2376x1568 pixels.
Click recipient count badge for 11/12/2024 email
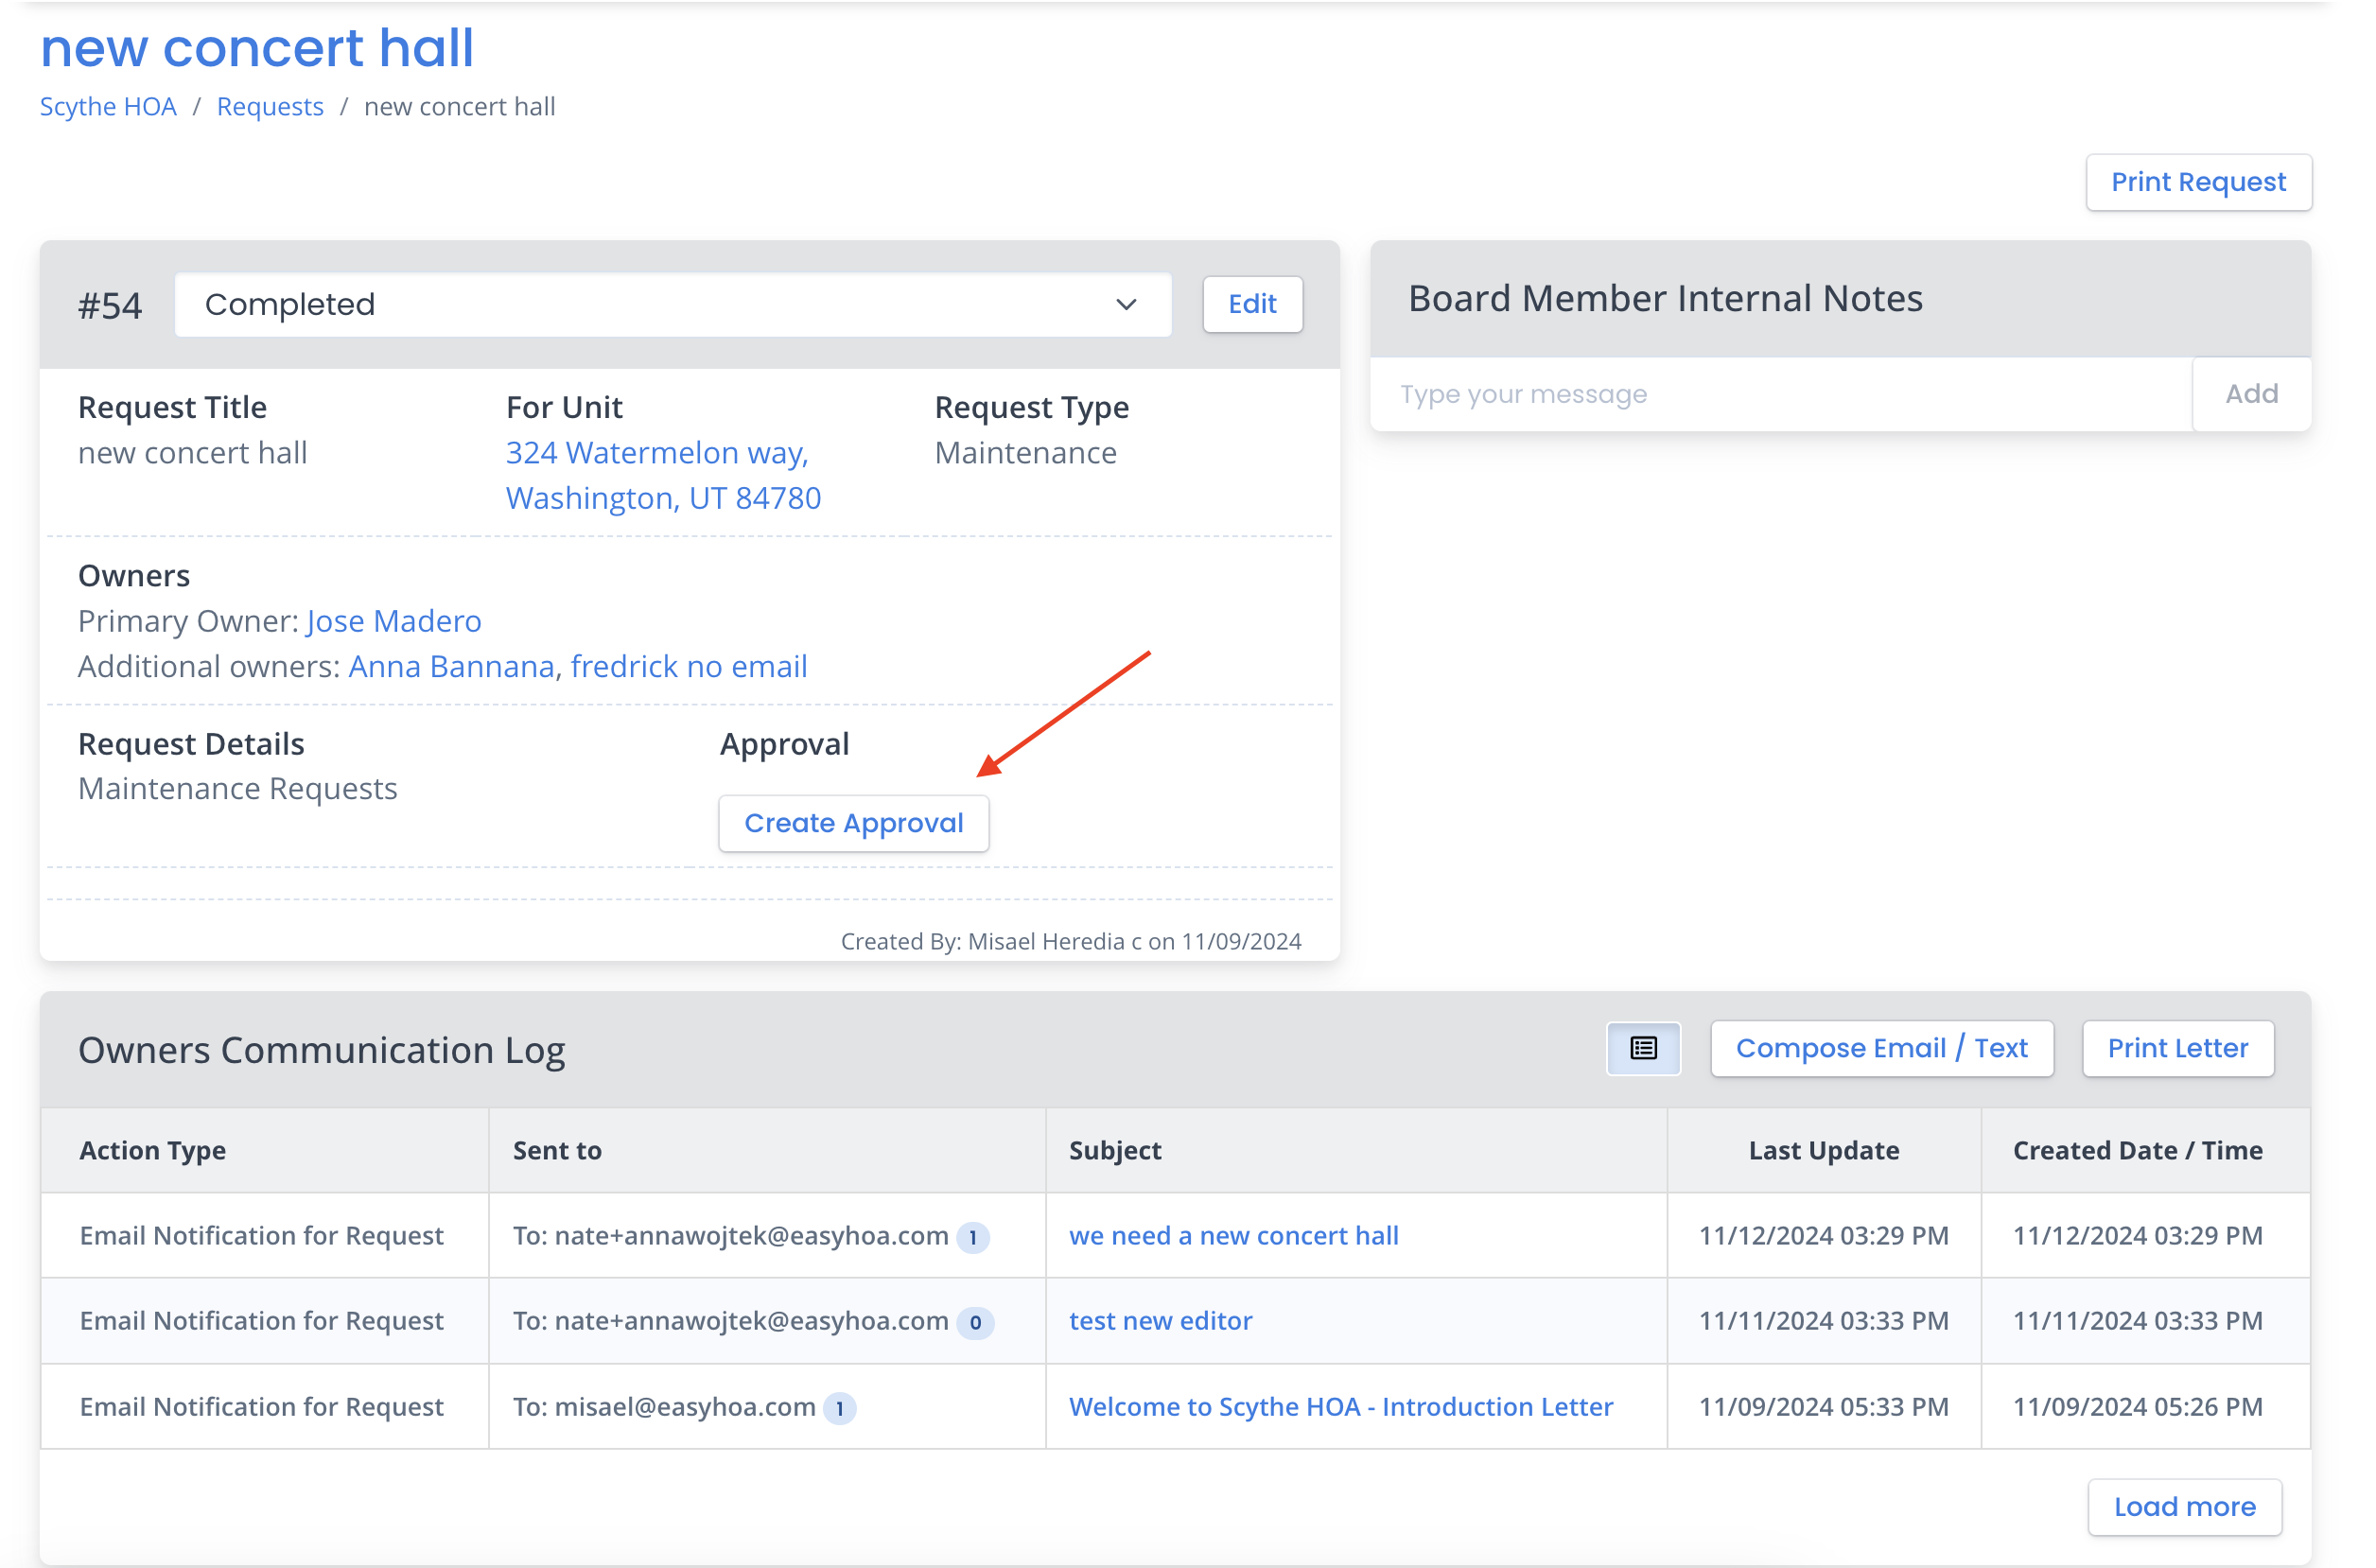tap(972, 1237)
